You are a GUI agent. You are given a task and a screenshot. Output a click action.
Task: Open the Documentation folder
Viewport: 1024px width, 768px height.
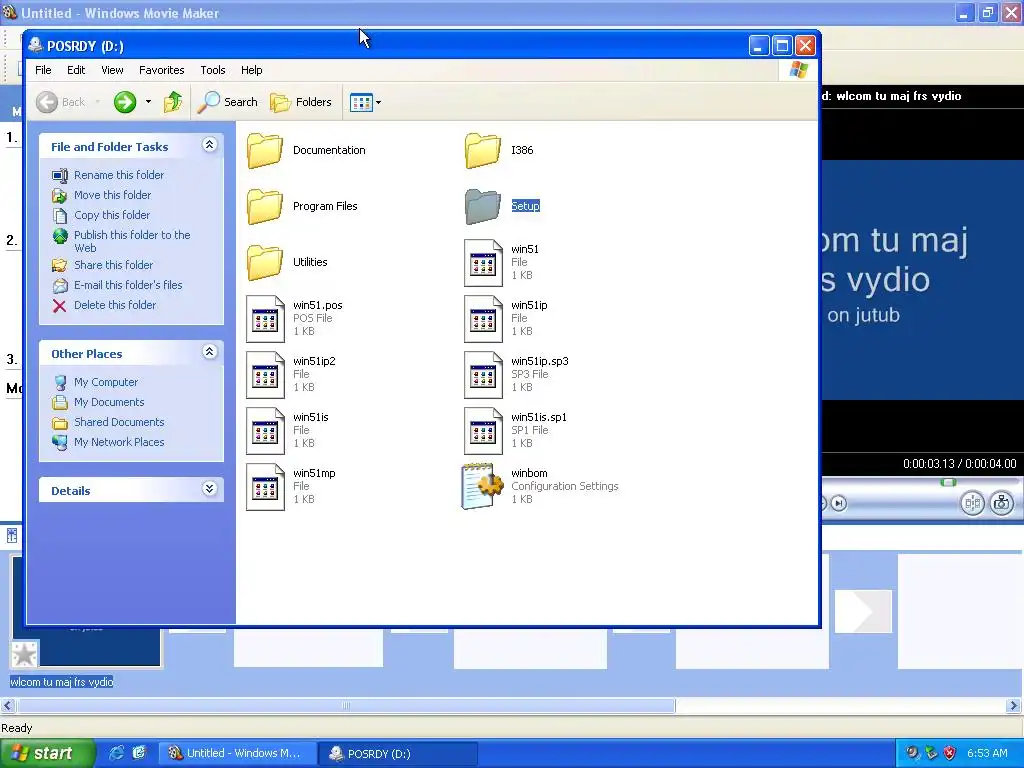(x=306, y=150)
